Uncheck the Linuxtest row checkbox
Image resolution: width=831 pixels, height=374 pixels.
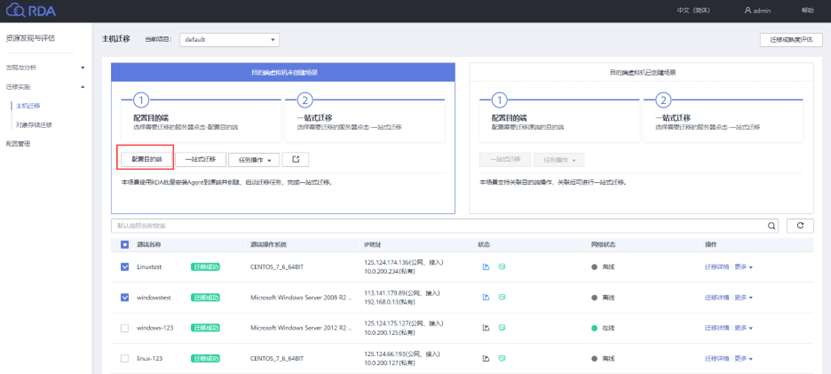tap(125, 267)
